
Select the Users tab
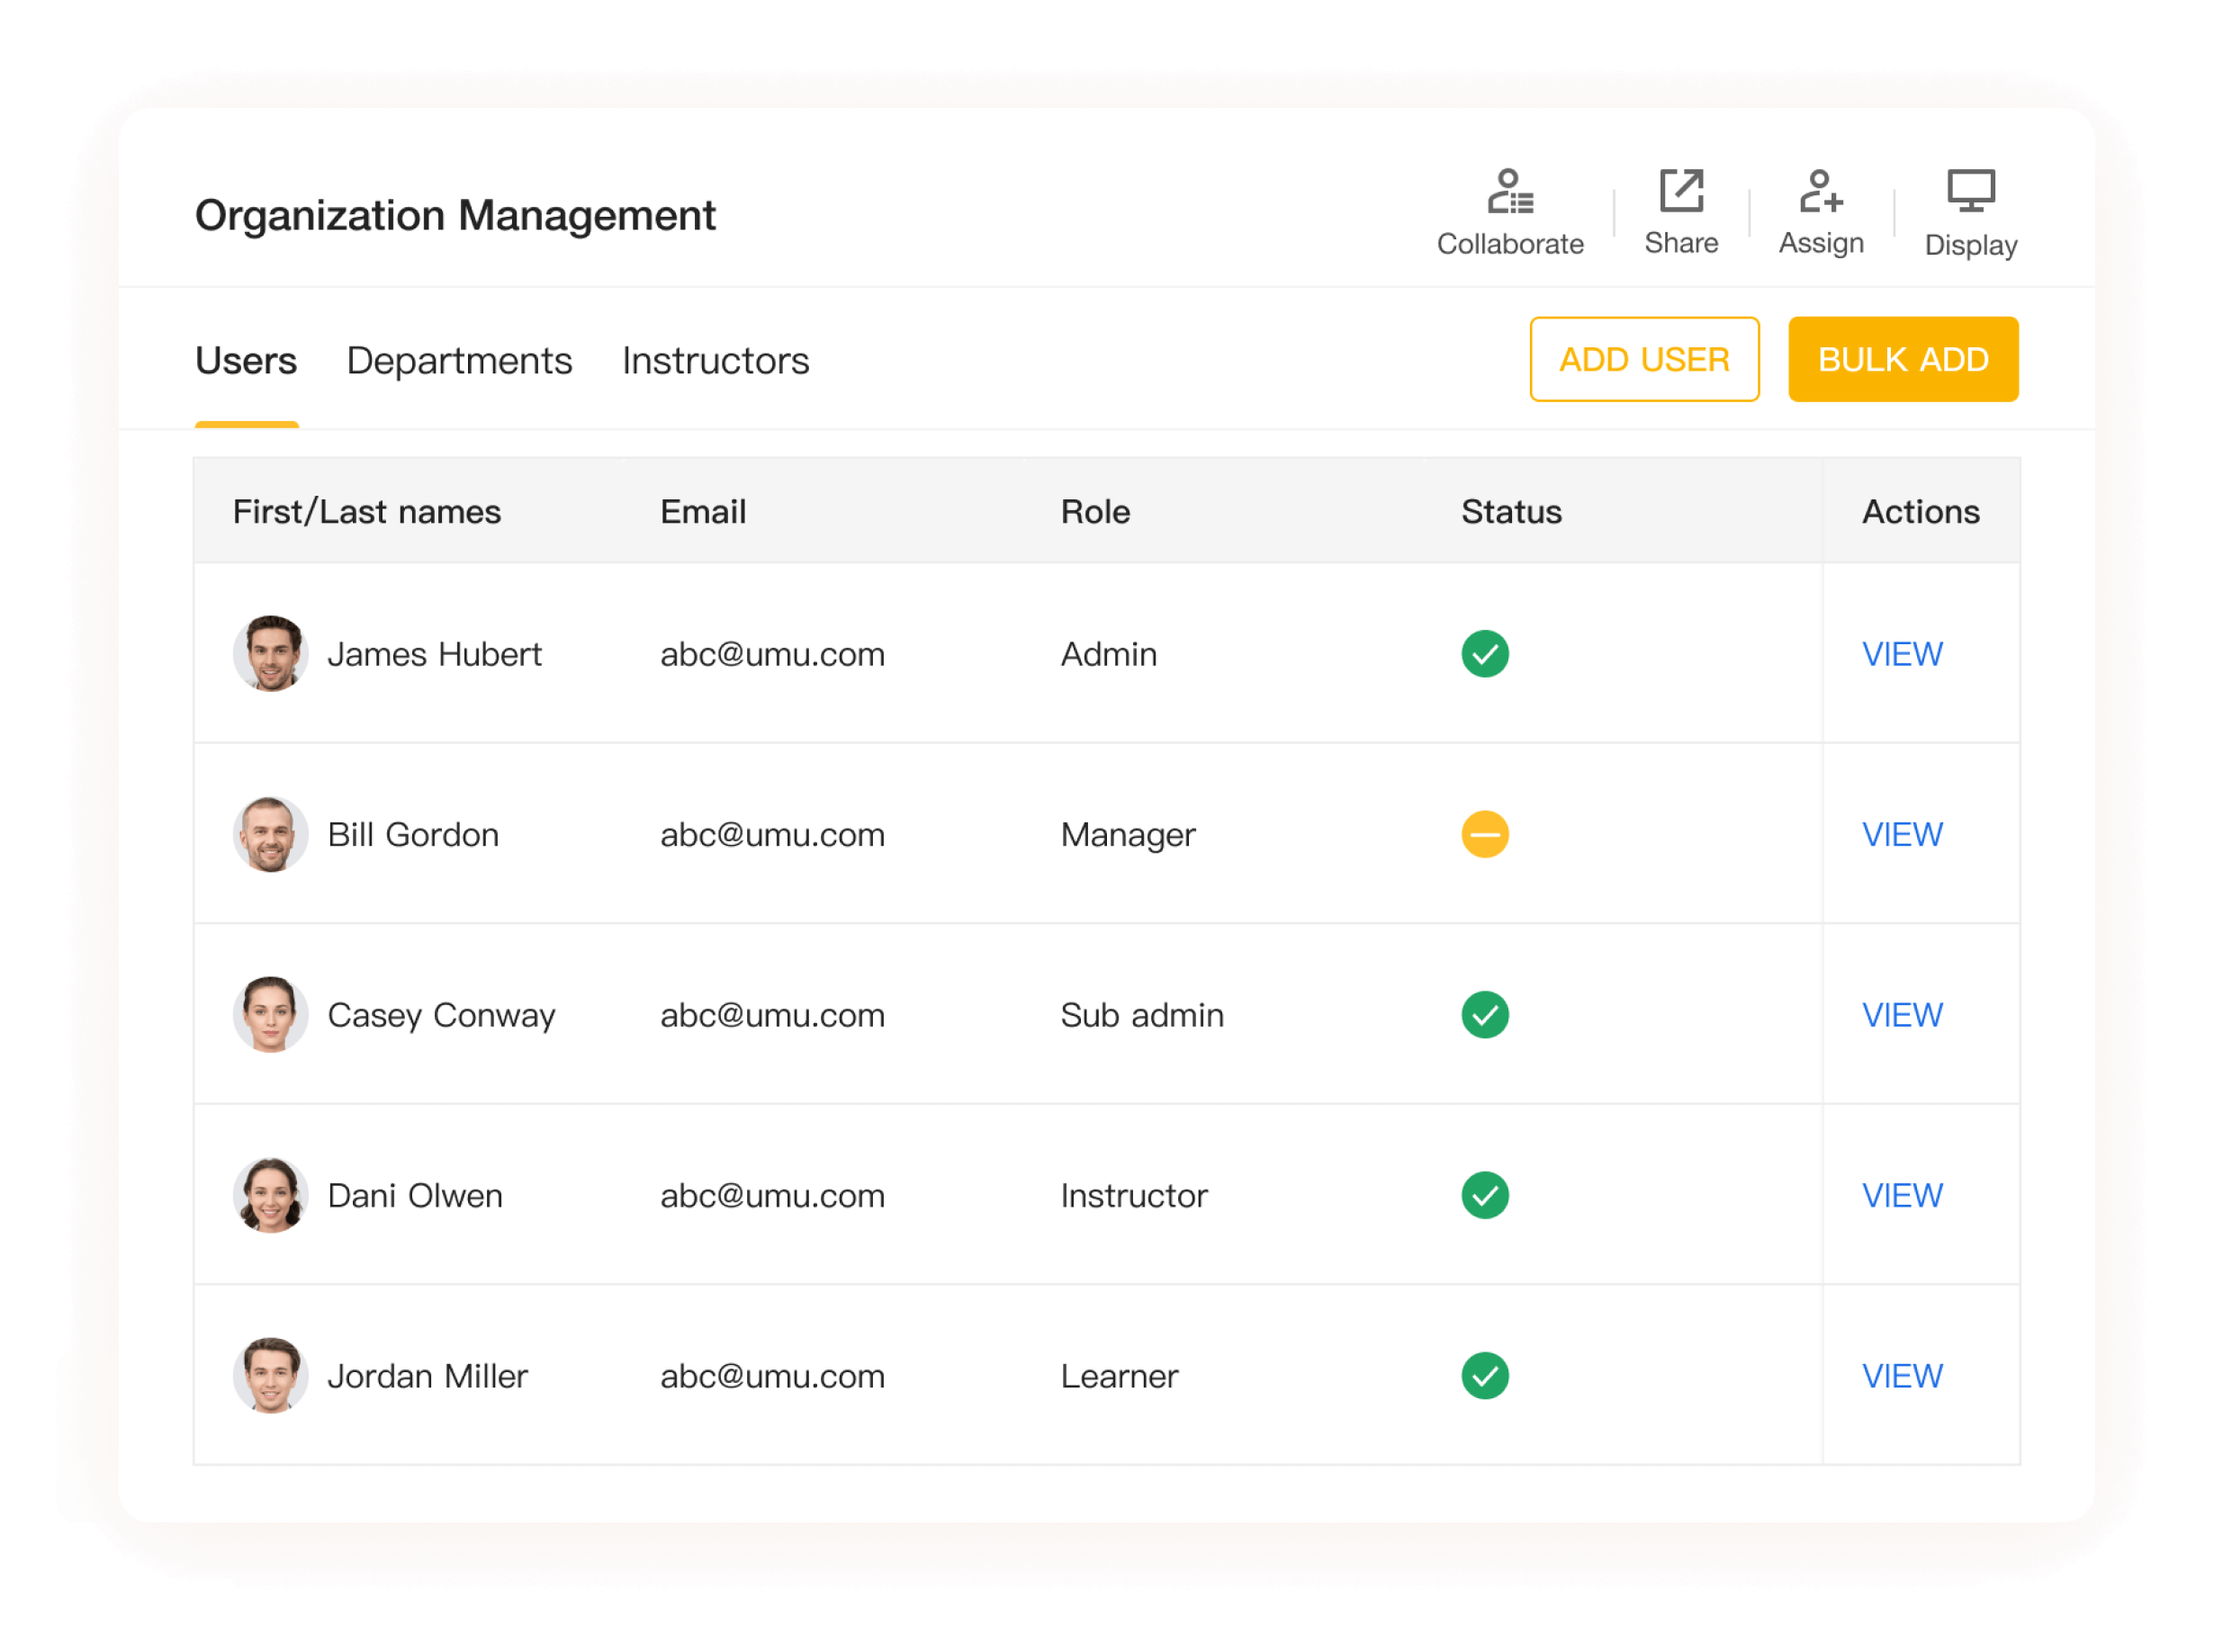[246, 361]
